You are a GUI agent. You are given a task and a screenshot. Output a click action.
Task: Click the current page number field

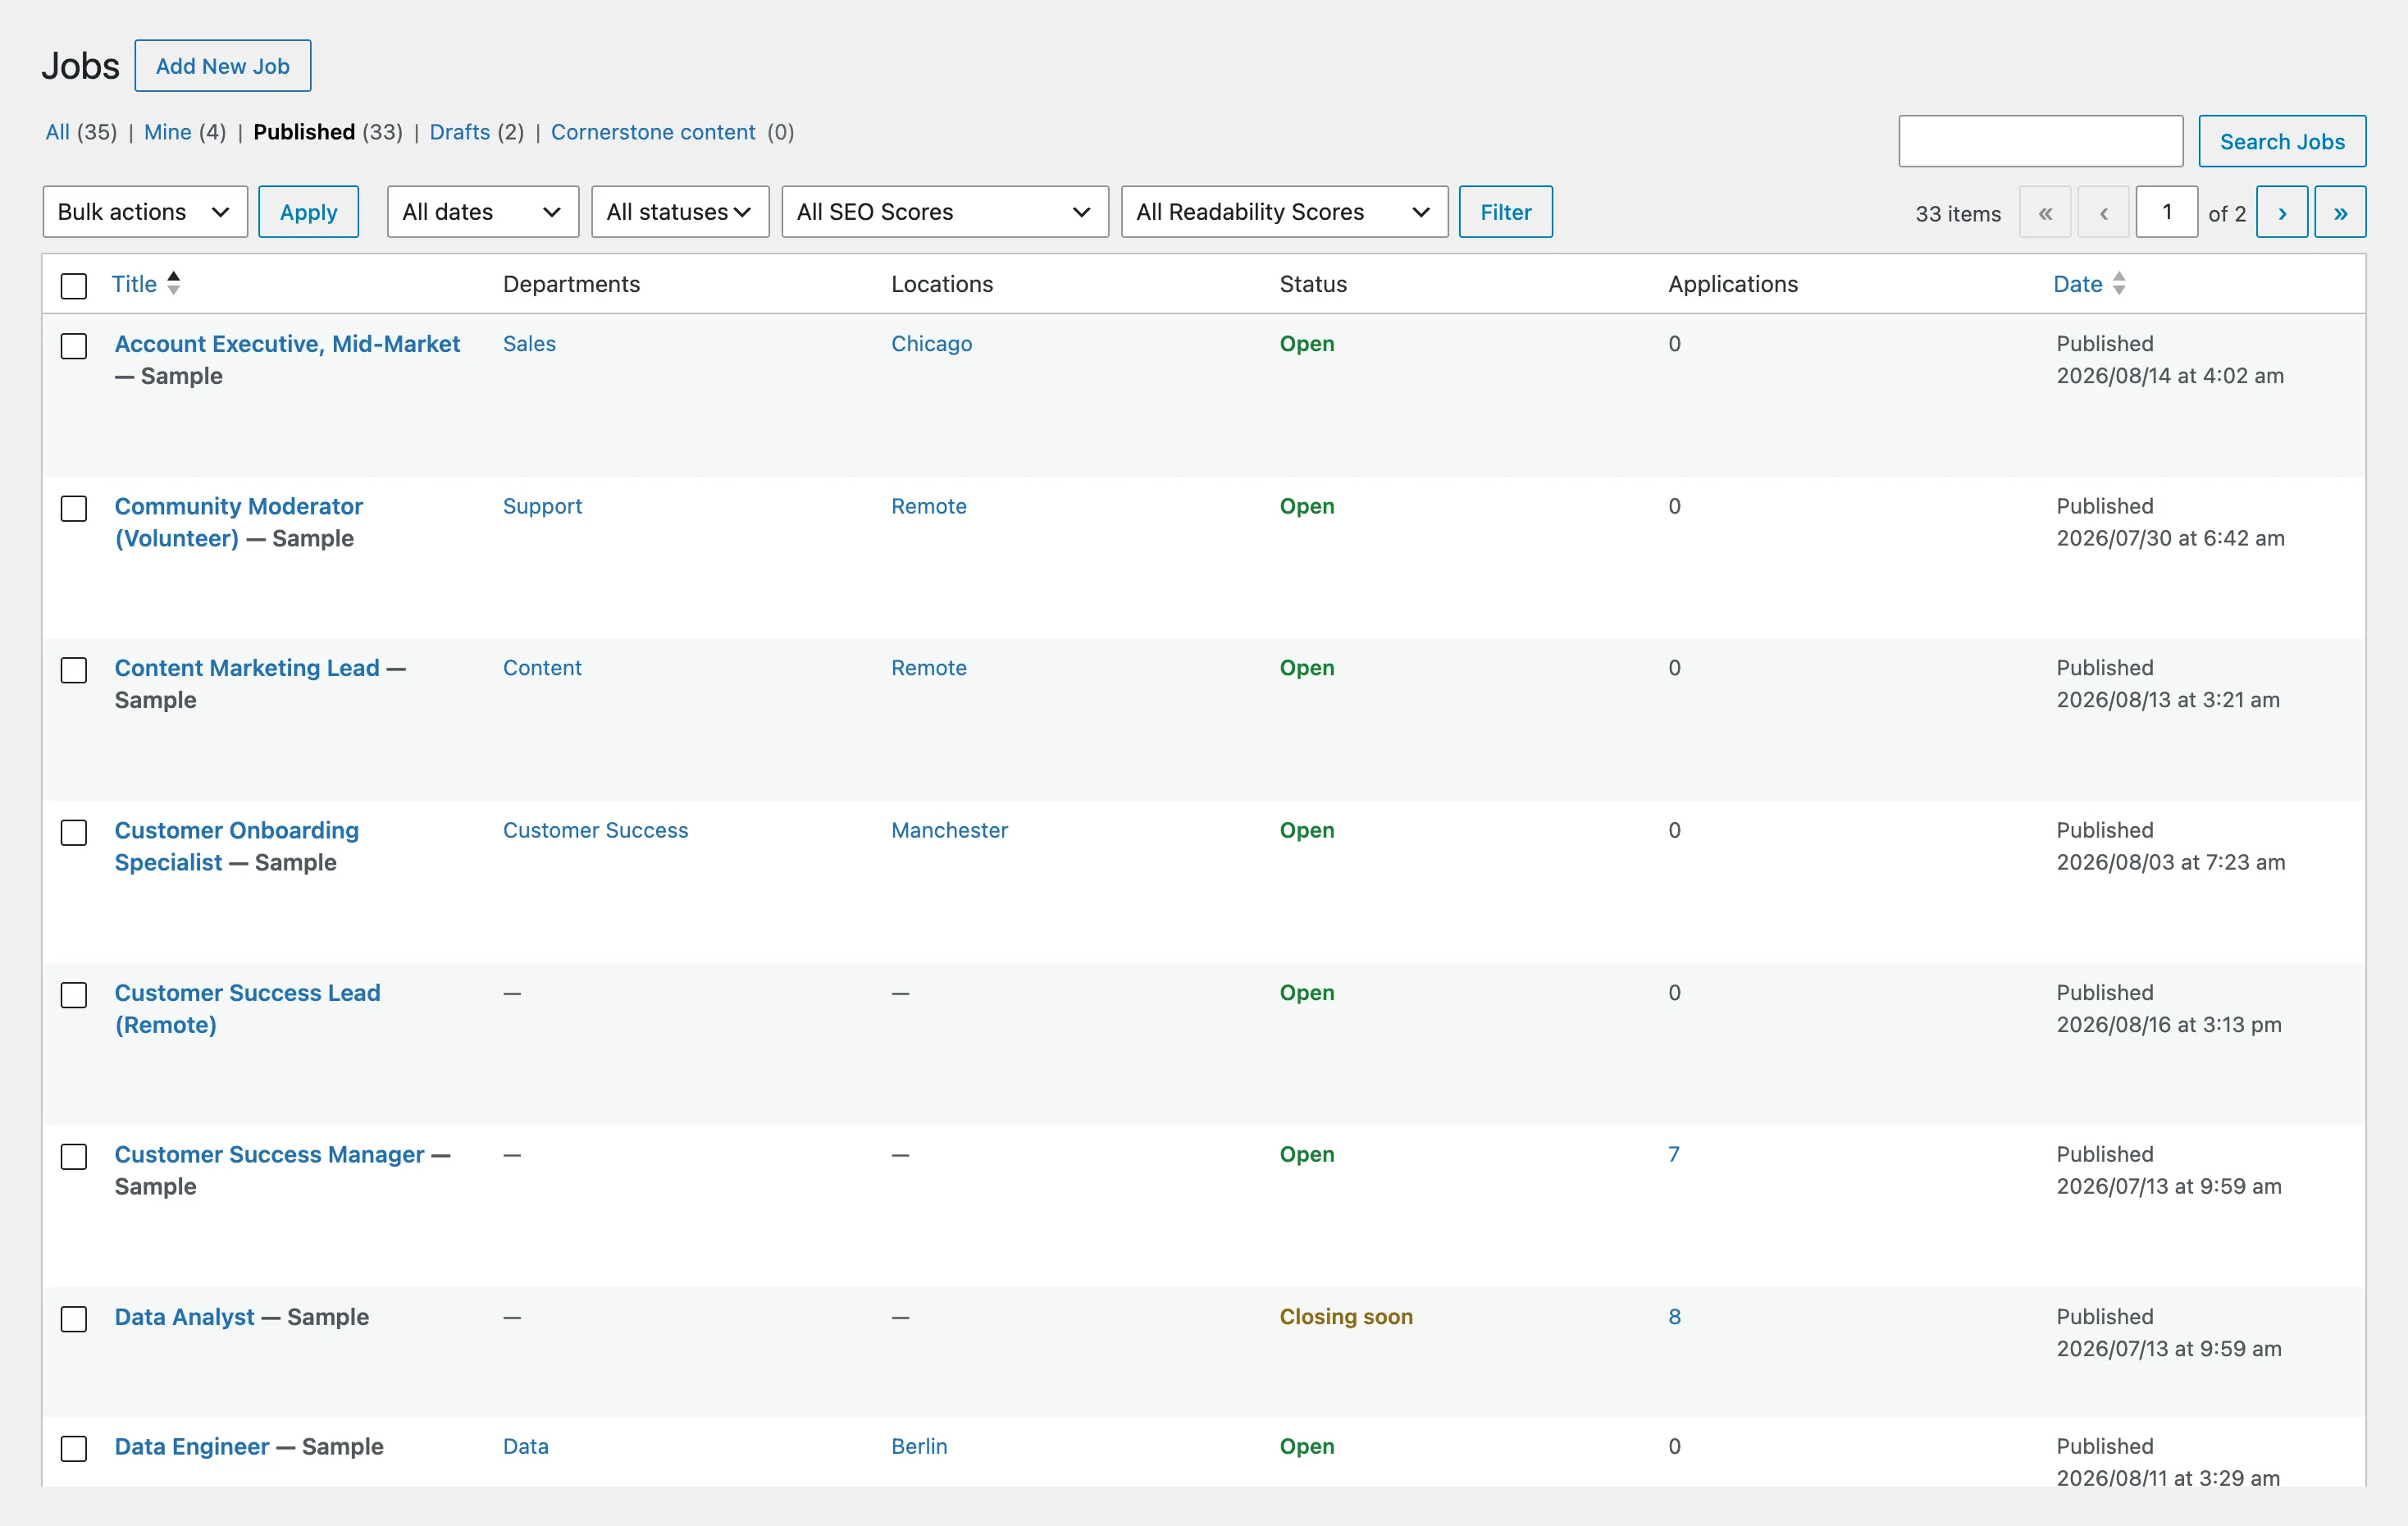(2166, 212)
